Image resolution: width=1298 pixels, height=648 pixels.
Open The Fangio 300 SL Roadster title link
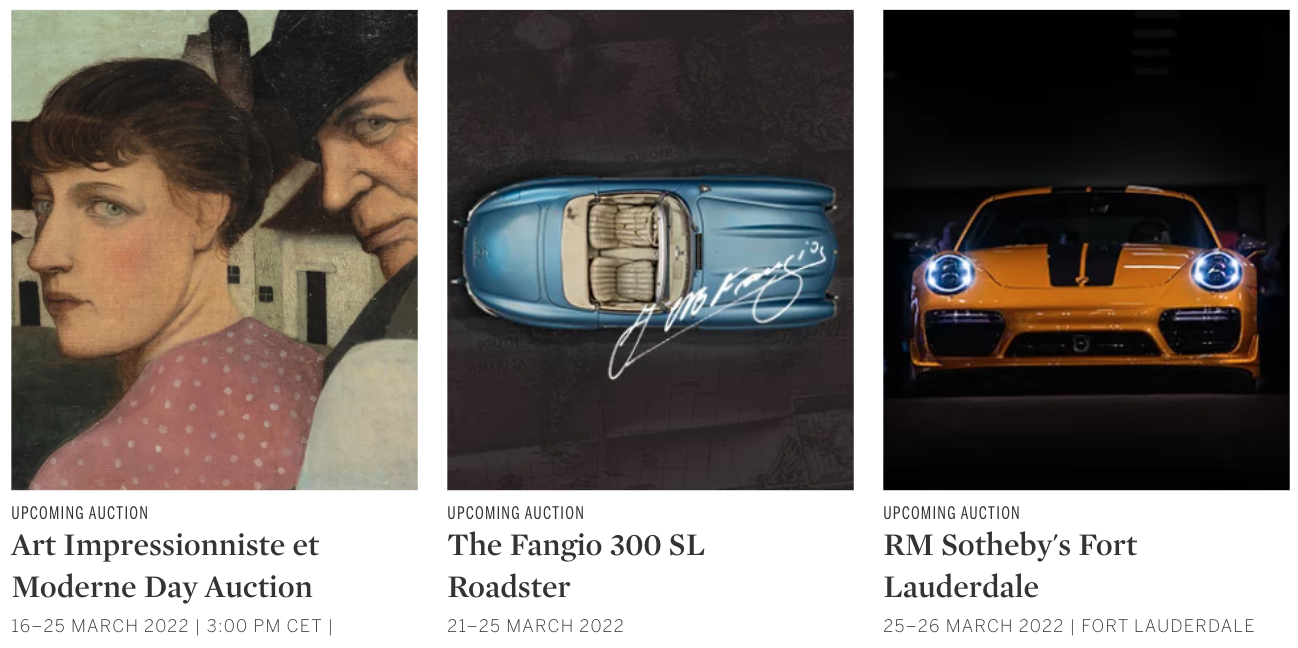point(576,566)
